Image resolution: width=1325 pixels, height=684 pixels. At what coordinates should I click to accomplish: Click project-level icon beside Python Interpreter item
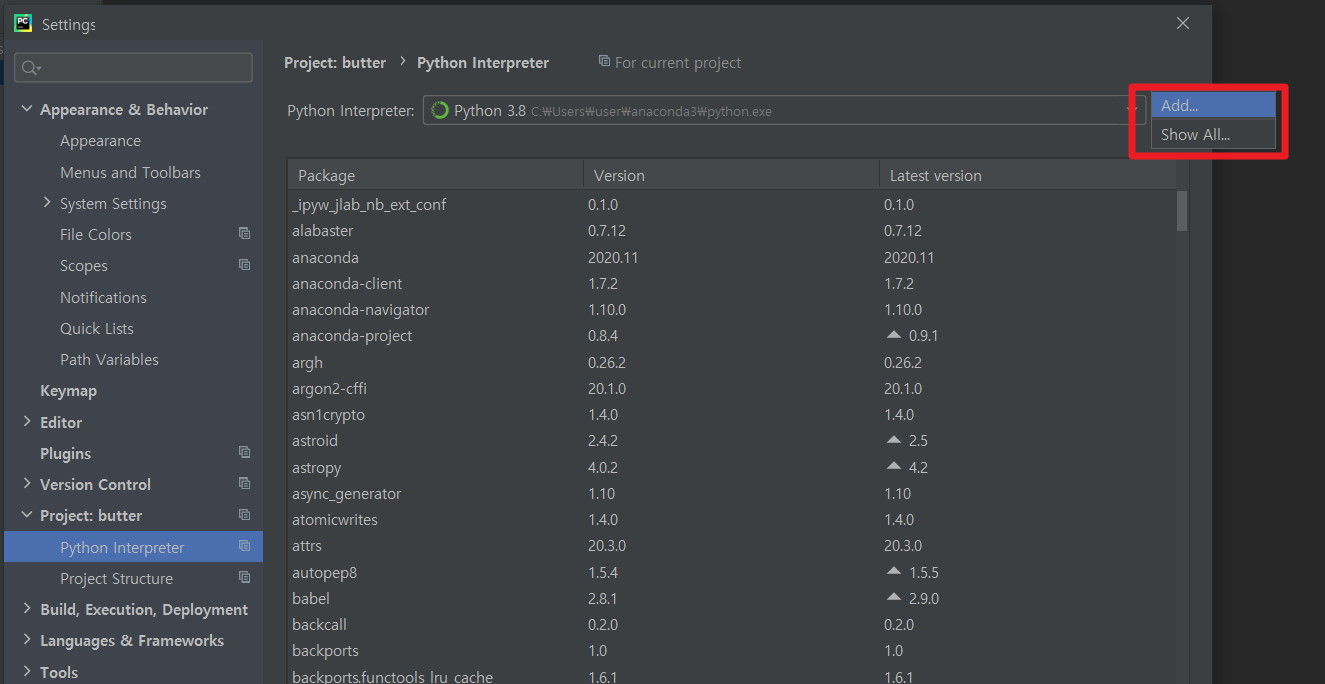[244, 547]
